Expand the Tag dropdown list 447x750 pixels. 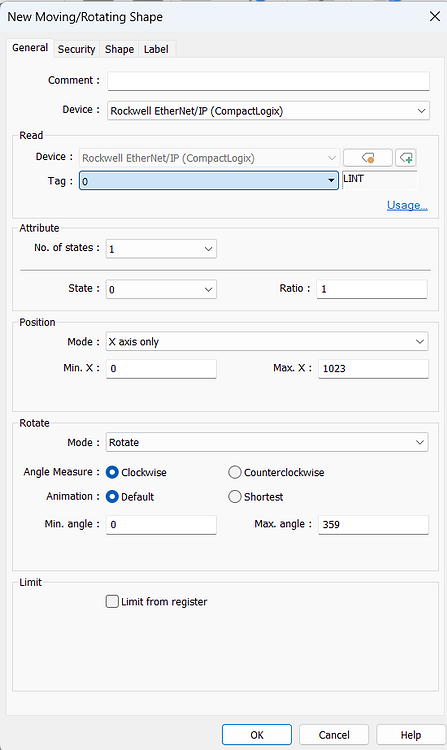pos(331,181)
